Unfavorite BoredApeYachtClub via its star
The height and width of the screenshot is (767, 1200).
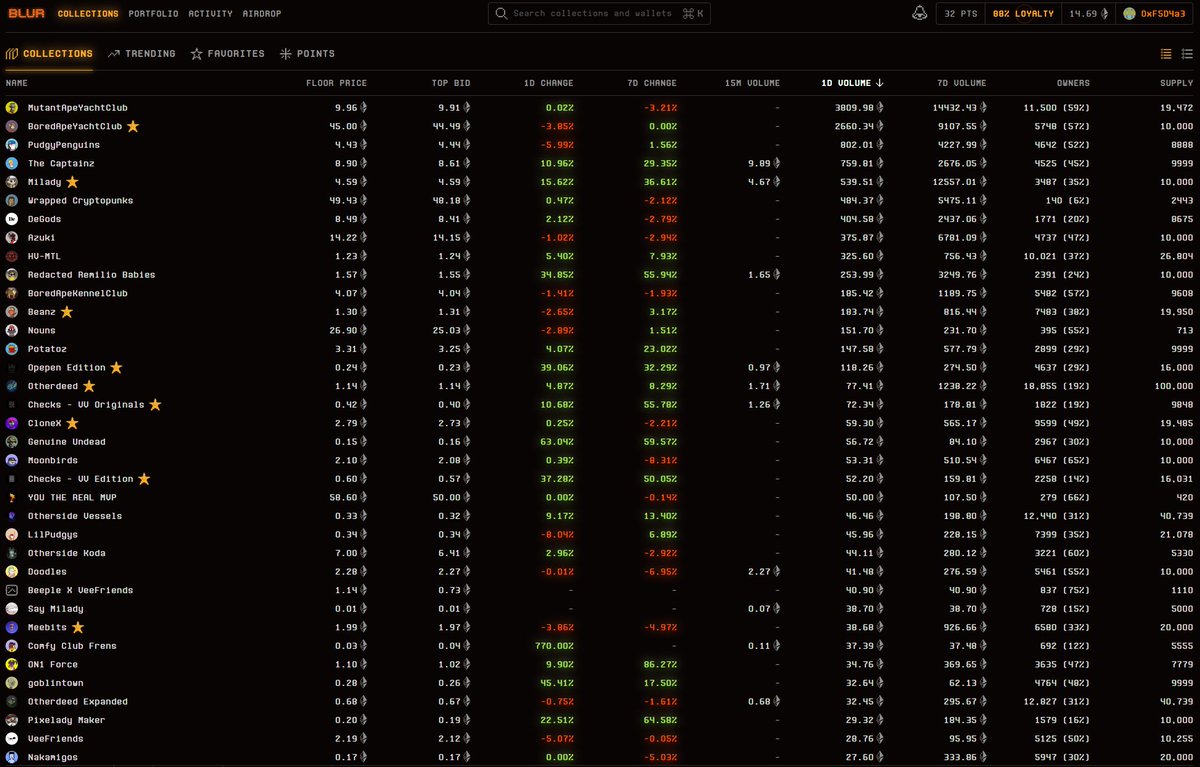point(133,126)
